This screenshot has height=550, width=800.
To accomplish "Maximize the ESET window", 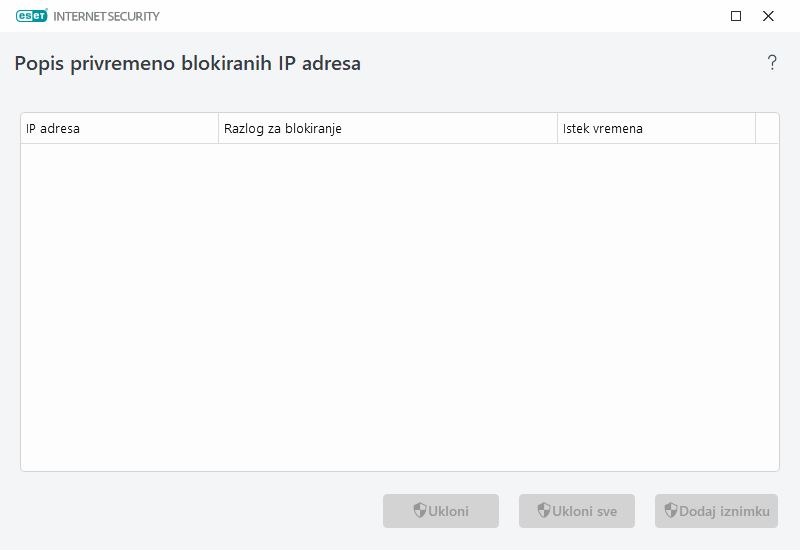I will pyautogui.click(x=736, y=16).
